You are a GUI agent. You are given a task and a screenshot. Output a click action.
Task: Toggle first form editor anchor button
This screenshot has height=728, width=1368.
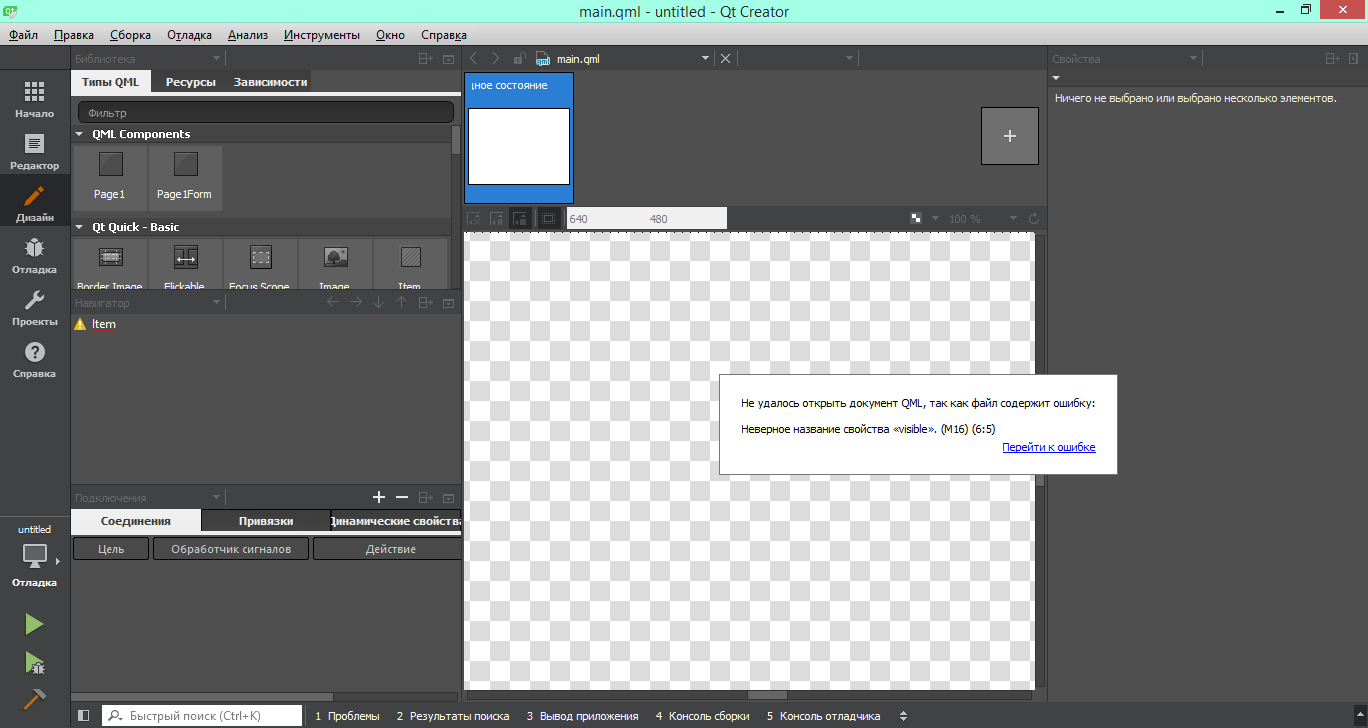pyautogui.click(x=474, y=218)
